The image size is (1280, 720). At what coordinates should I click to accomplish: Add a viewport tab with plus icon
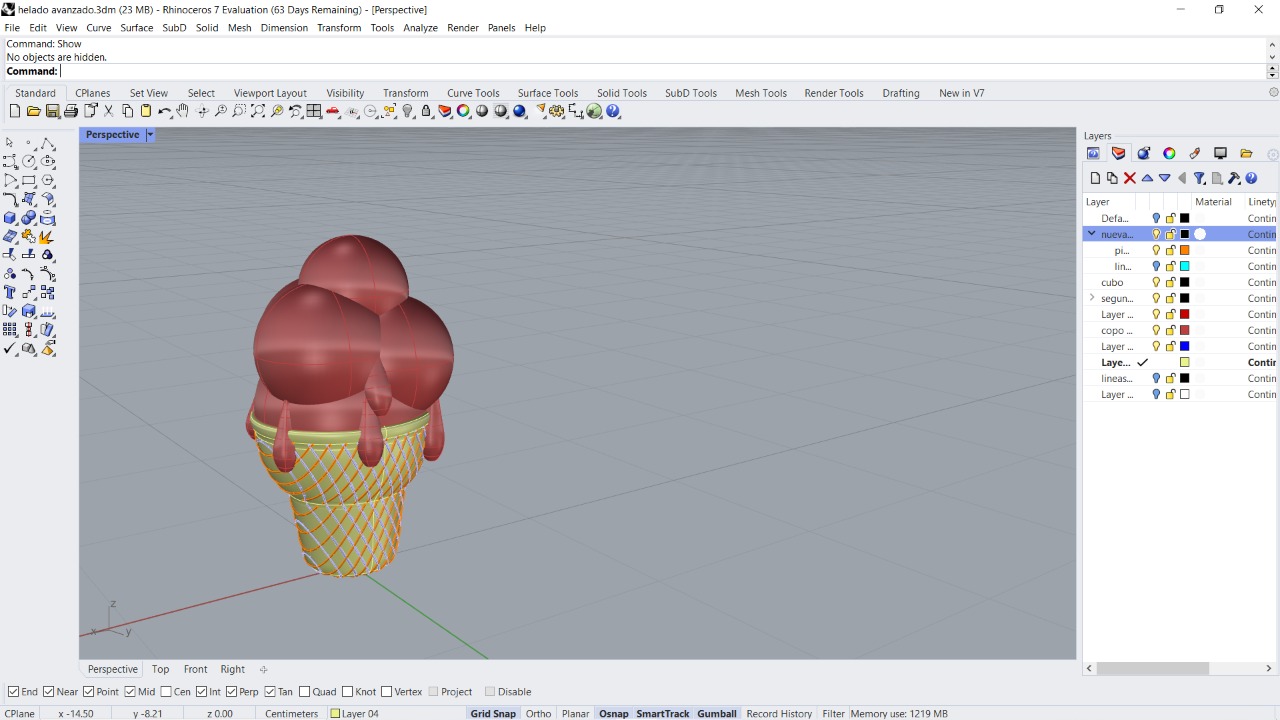[x=263, y=670]
